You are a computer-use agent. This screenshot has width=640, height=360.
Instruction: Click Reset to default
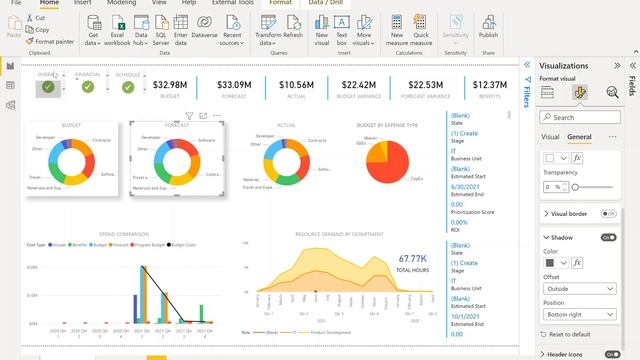pyautogui.click(x=565, y=334)
